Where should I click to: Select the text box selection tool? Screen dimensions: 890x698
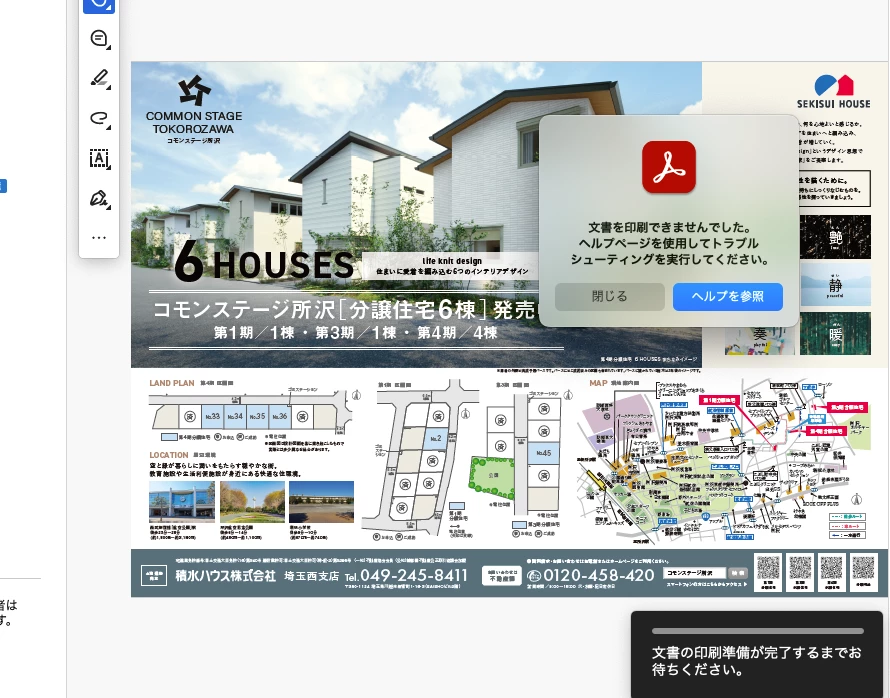click(x=99, y=158)
